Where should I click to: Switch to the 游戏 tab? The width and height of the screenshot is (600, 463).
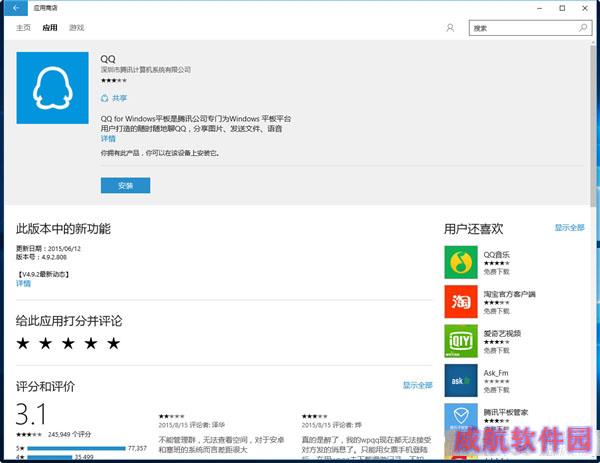coord(77,28)
